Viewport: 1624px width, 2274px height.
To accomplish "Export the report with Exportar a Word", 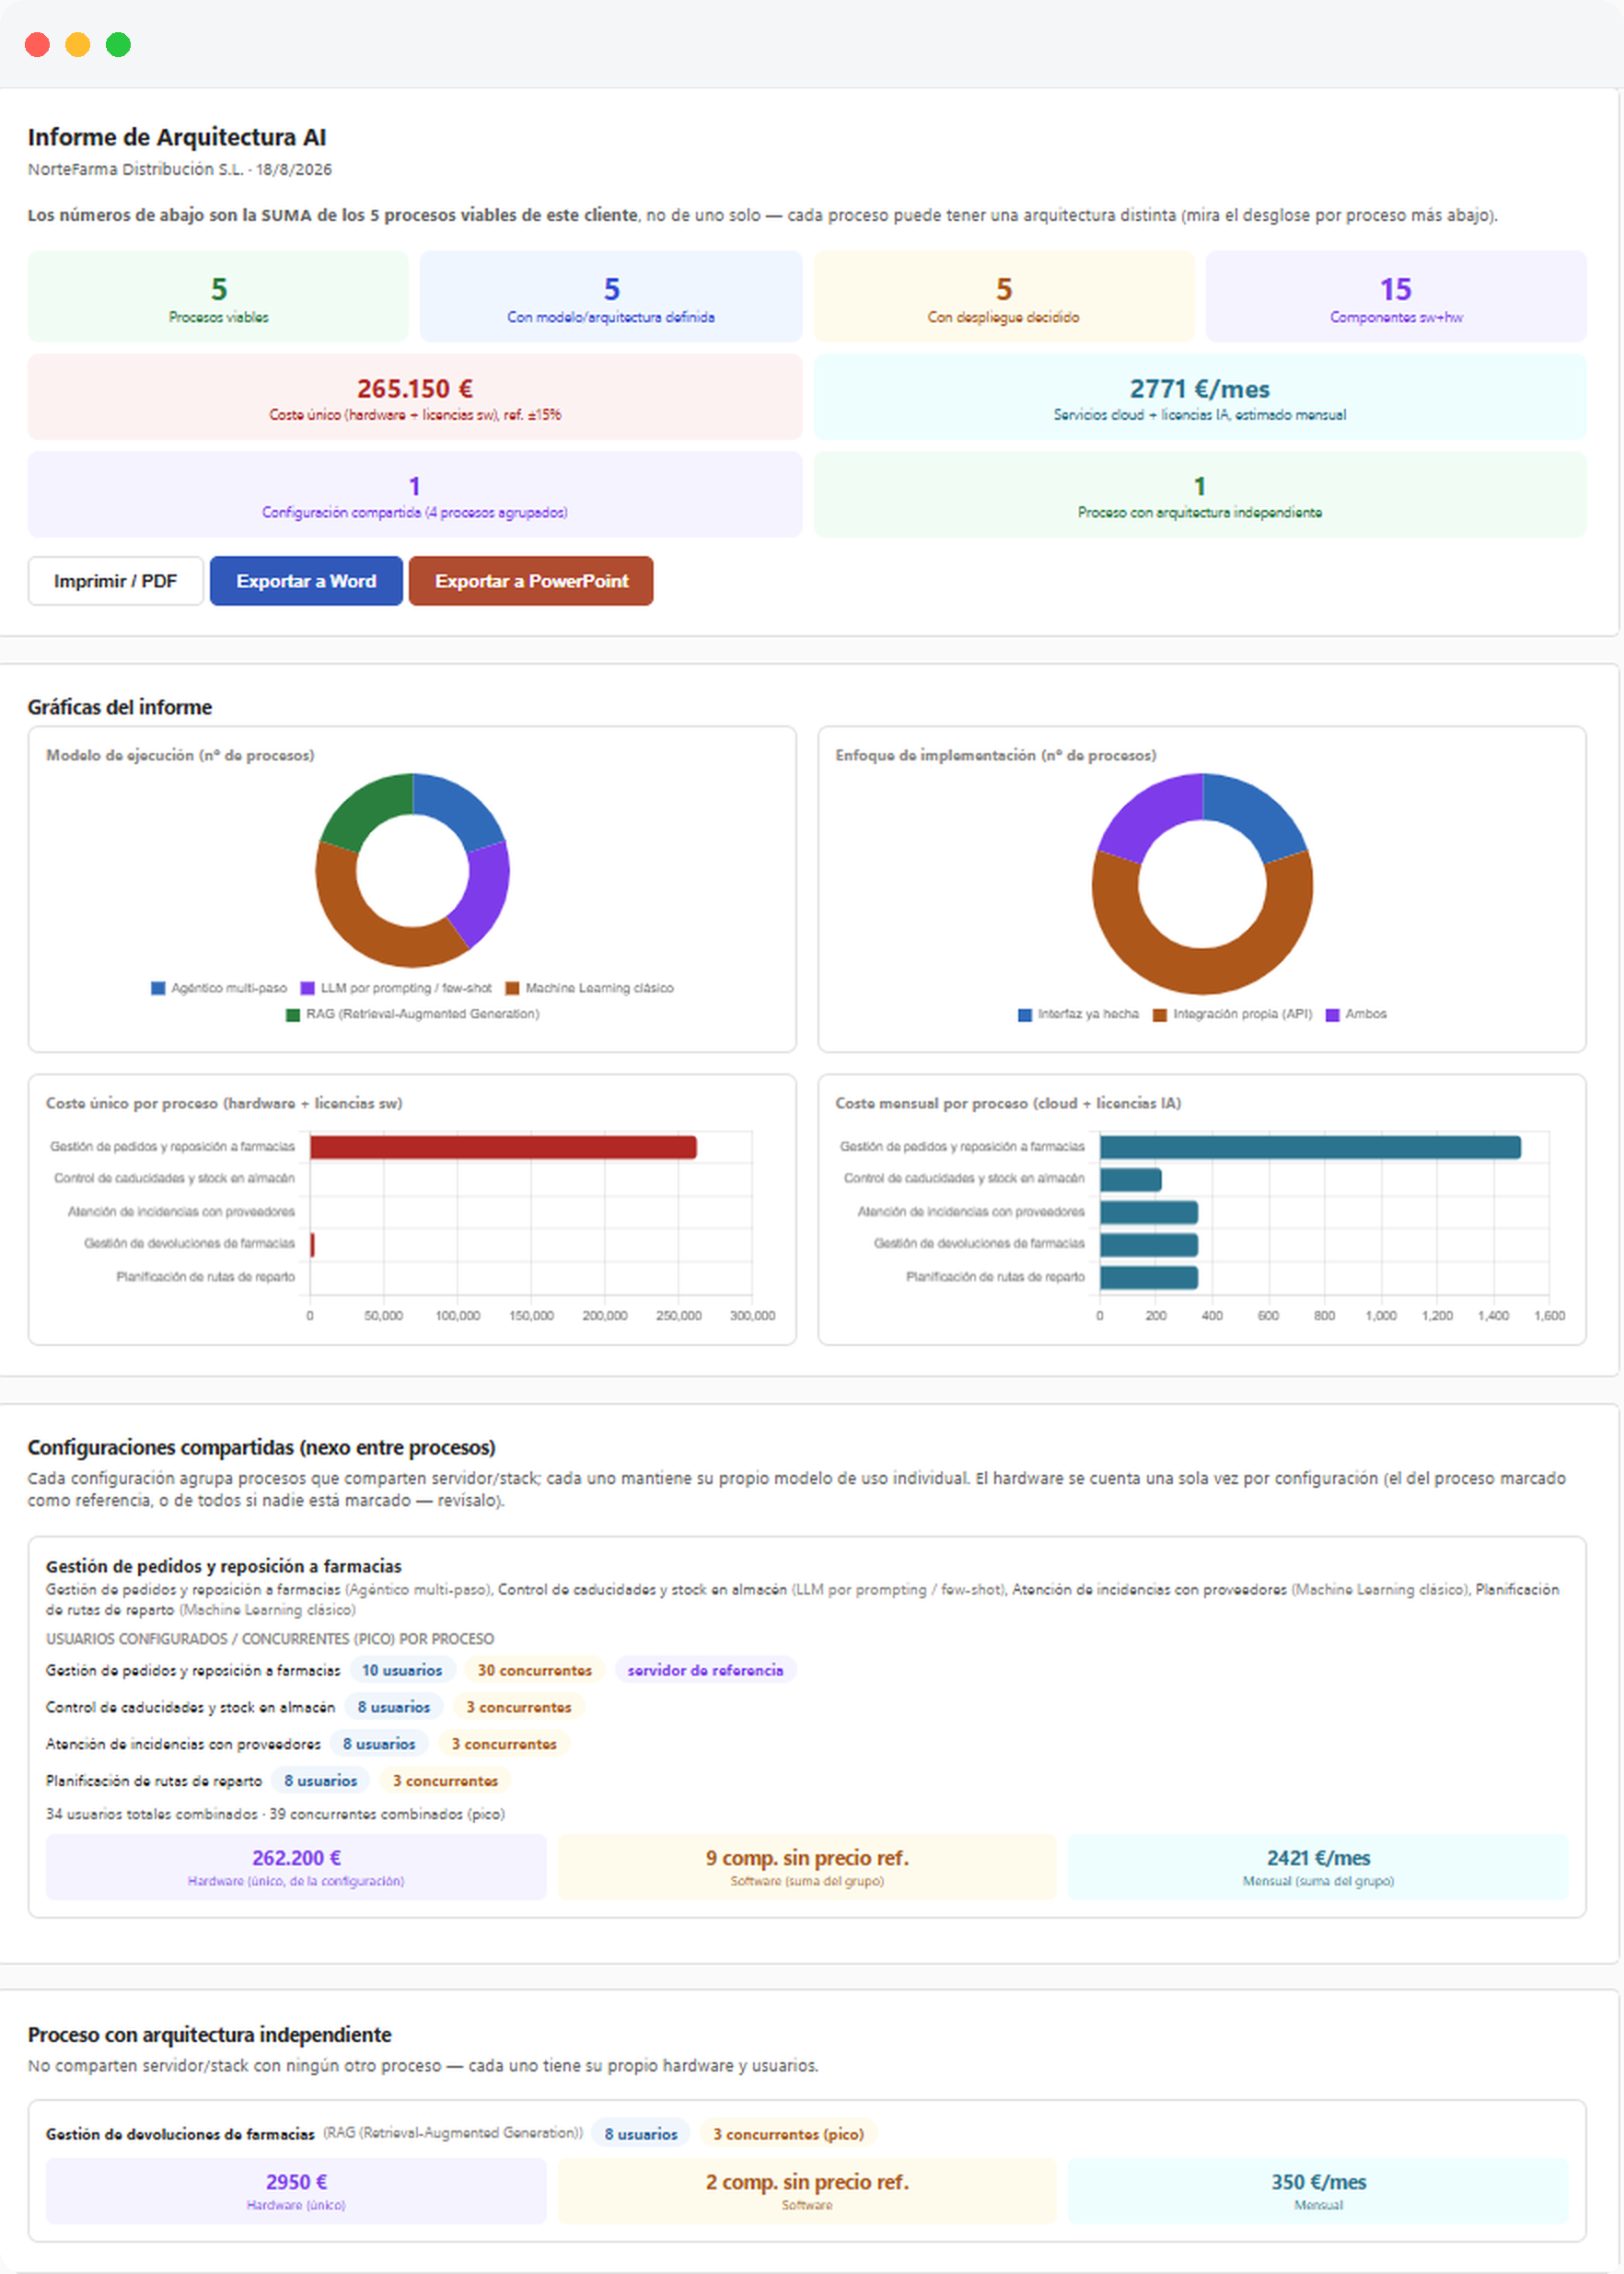I will [x=306, y=581].
